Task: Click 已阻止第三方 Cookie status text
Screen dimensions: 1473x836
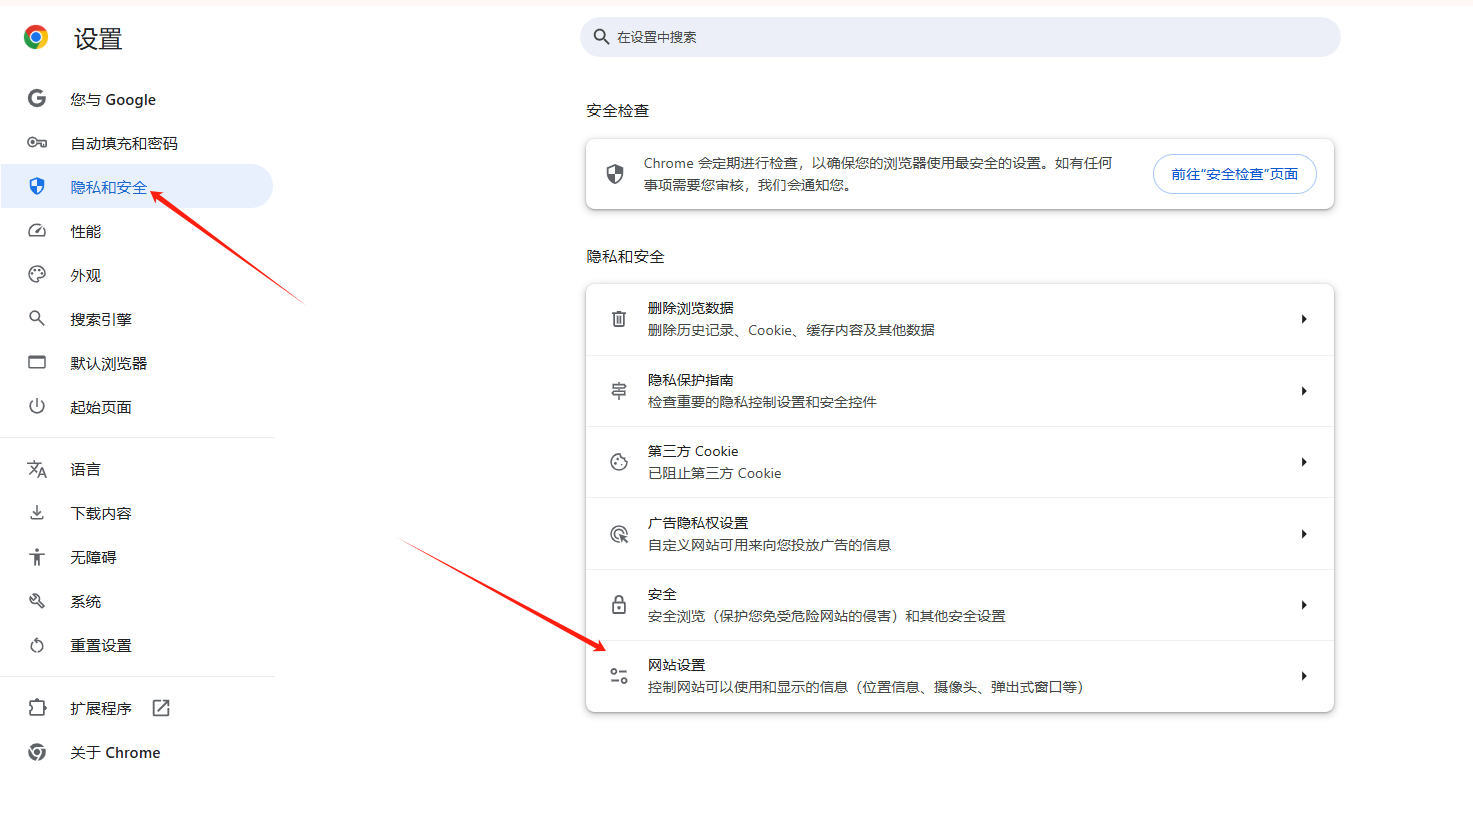Action: click(715, 473)
